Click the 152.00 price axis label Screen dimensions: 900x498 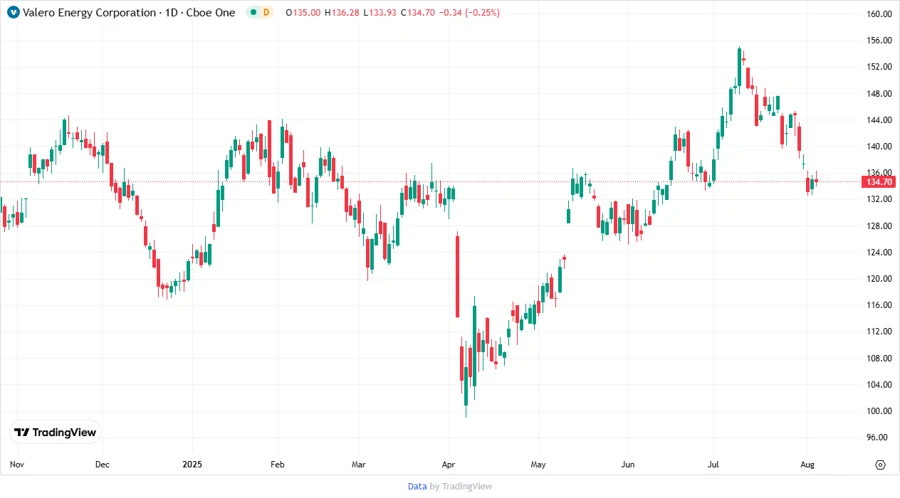(x=879, y=67)
